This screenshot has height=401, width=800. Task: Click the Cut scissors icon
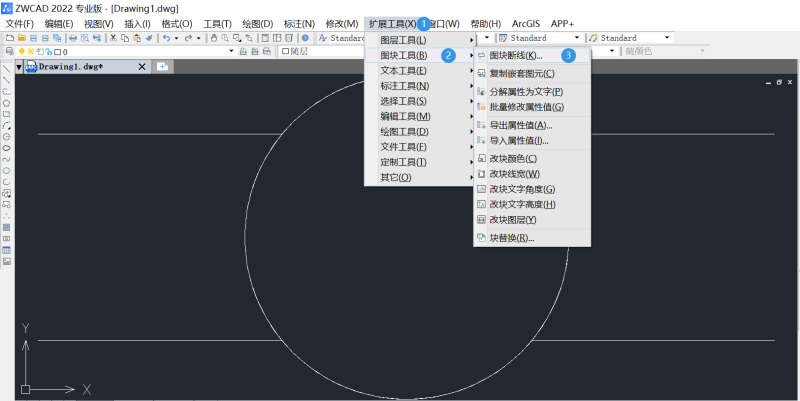pos(113,38)
